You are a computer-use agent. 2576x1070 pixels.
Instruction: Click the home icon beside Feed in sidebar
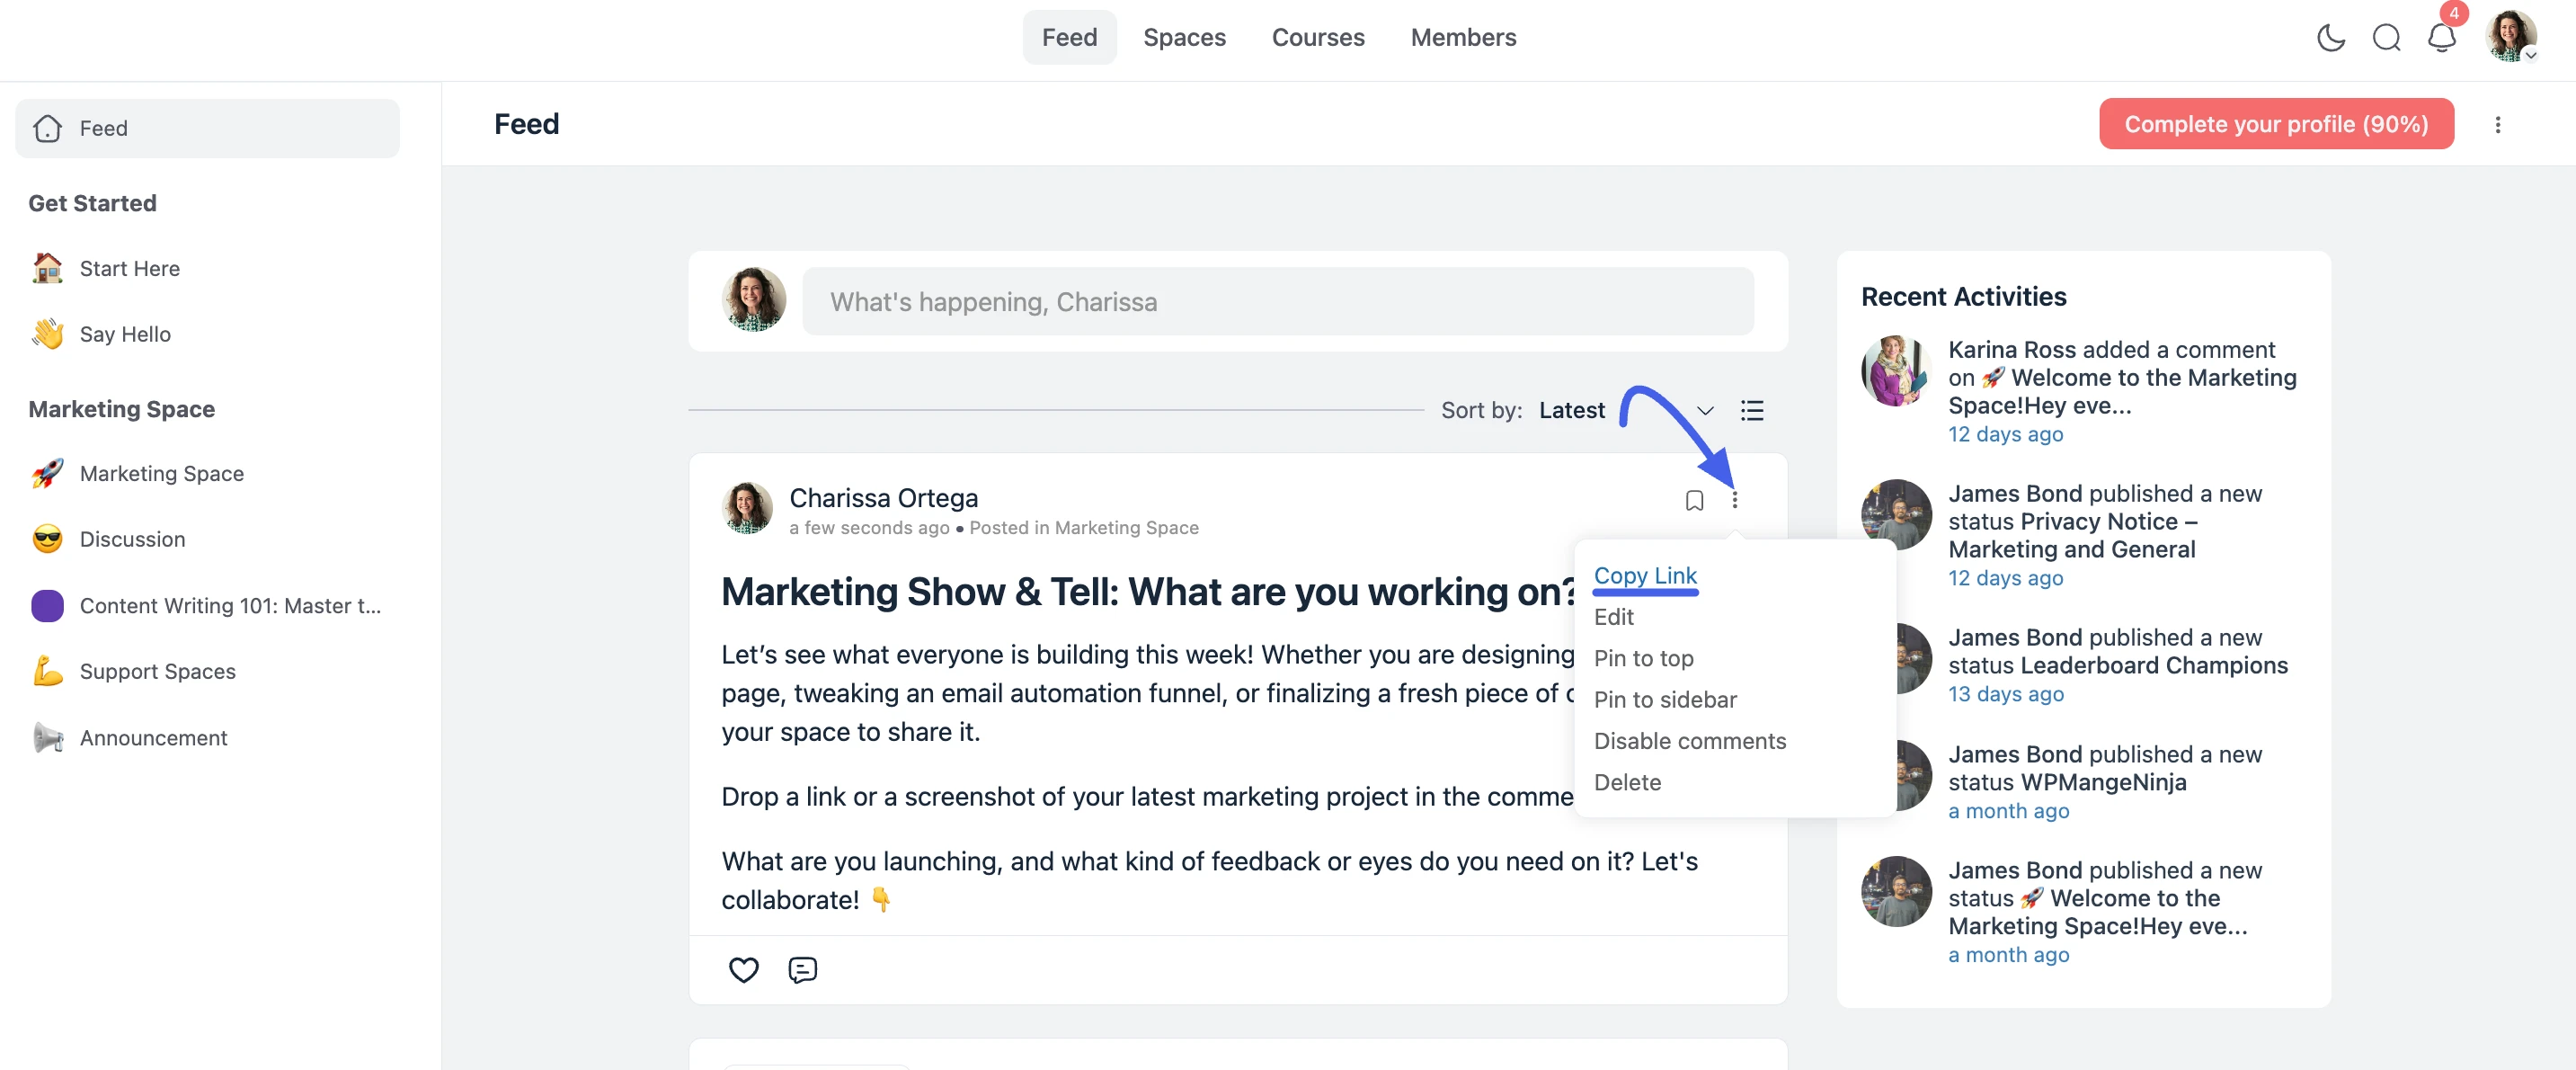(47, 128)
